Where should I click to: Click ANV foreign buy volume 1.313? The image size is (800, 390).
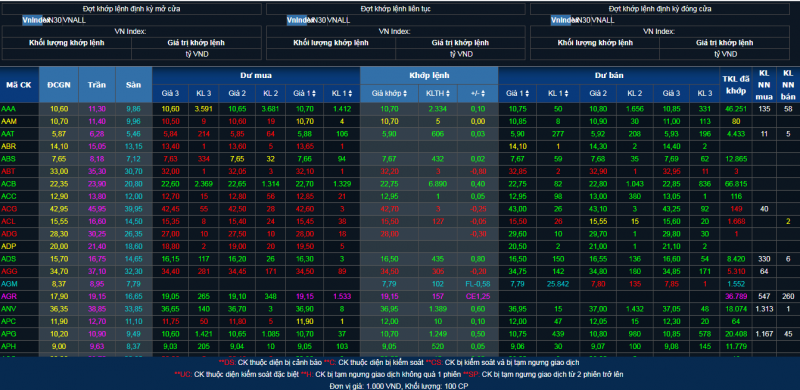(x=764, y=309)
